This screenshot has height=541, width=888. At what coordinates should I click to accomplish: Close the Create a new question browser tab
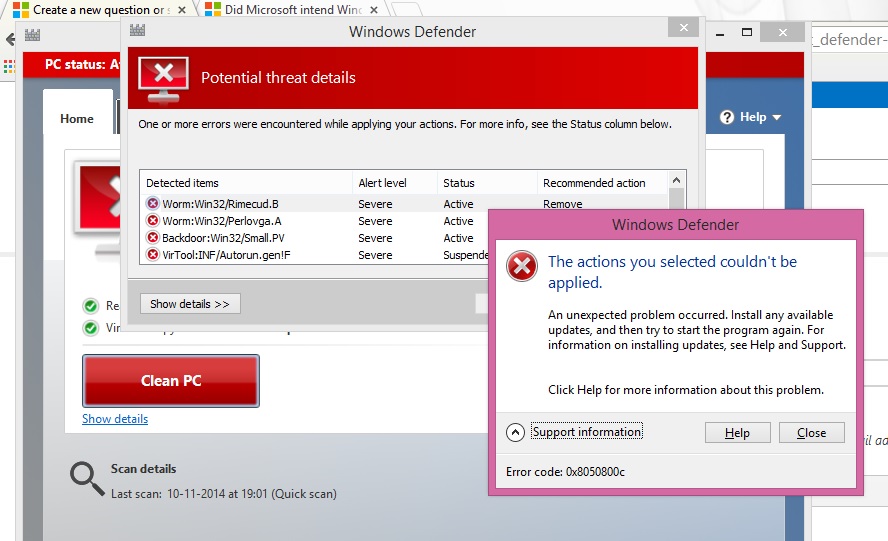click(181, 10)
